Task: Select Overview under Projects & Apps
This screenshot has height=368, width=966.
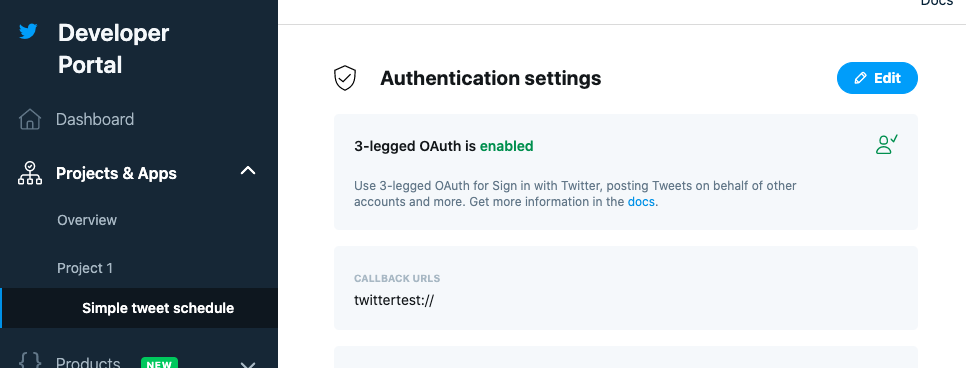Action: tap(87, 220)
